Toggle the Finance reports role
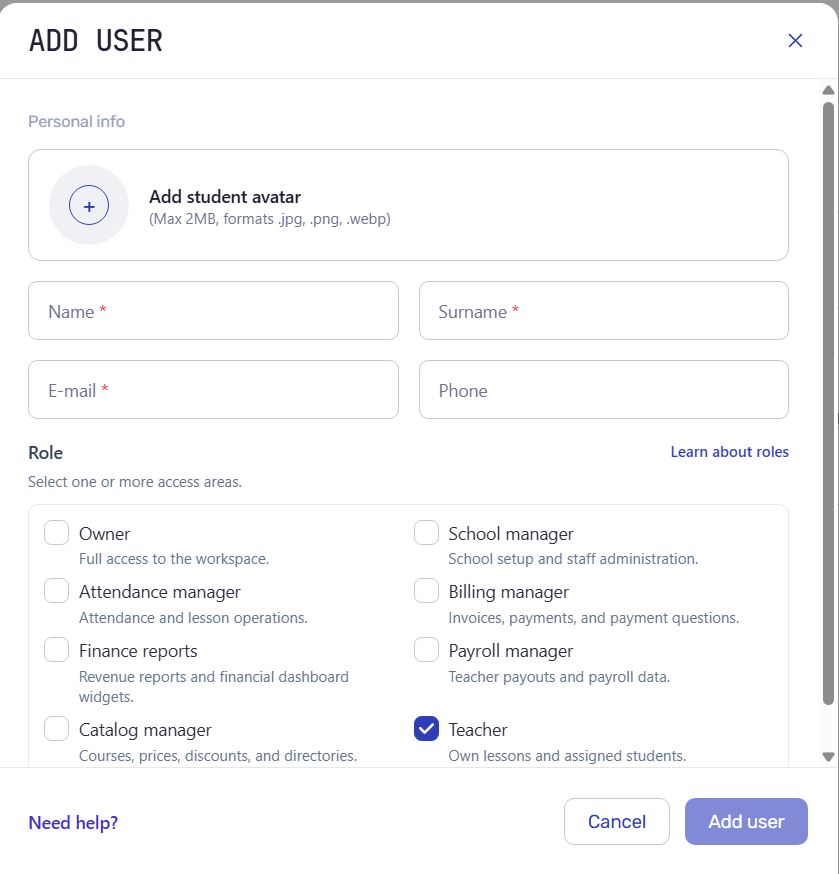Image resolution: width=839 pixels, height=874 pixels. pyautogui.click(x=56, y=649)
